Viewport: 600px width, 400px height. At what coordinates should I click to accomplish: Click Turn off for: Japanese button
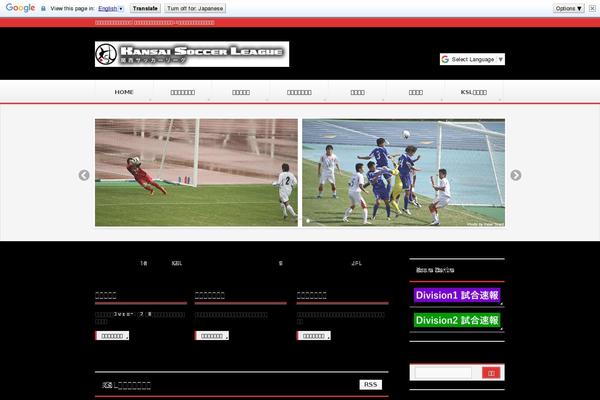pos(195,8)
